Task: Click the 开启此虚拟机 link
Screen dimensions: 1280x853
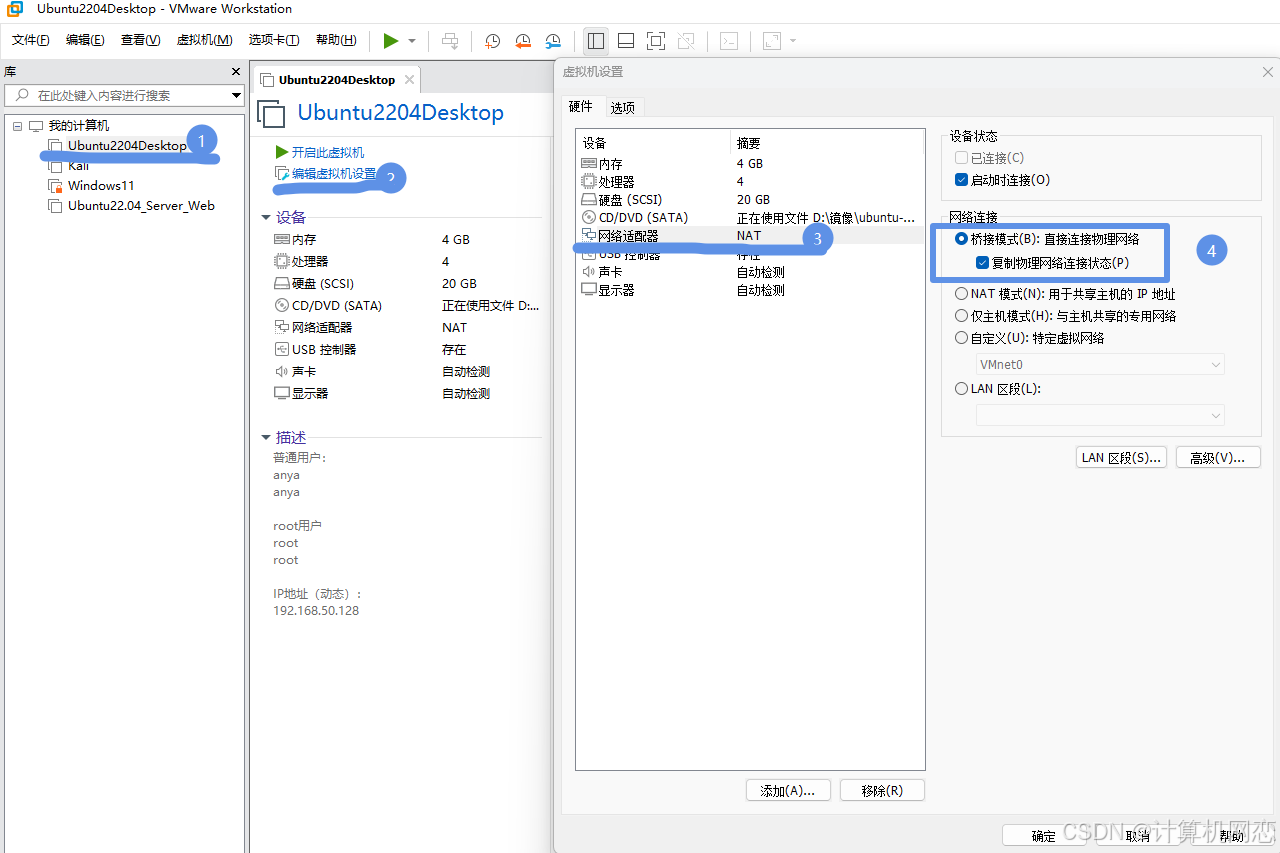Action: click(x=327, y=152)
